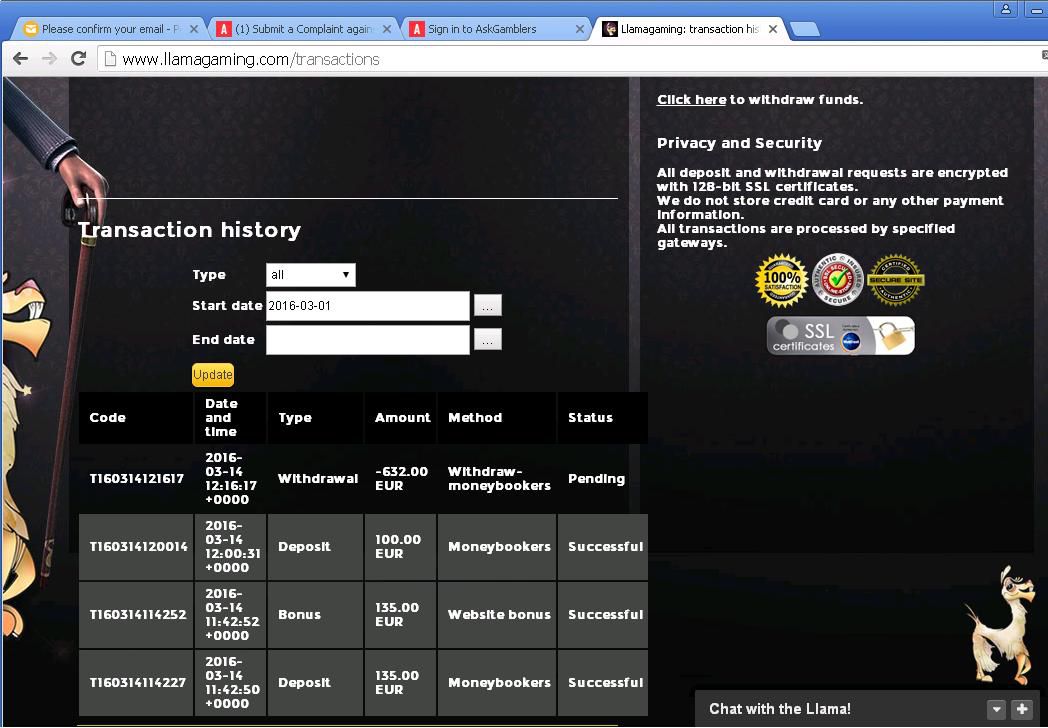The image size is (1048, 728).
Task: Click the 100% Satisfaction guarantee badge
Action: (781, 280)
